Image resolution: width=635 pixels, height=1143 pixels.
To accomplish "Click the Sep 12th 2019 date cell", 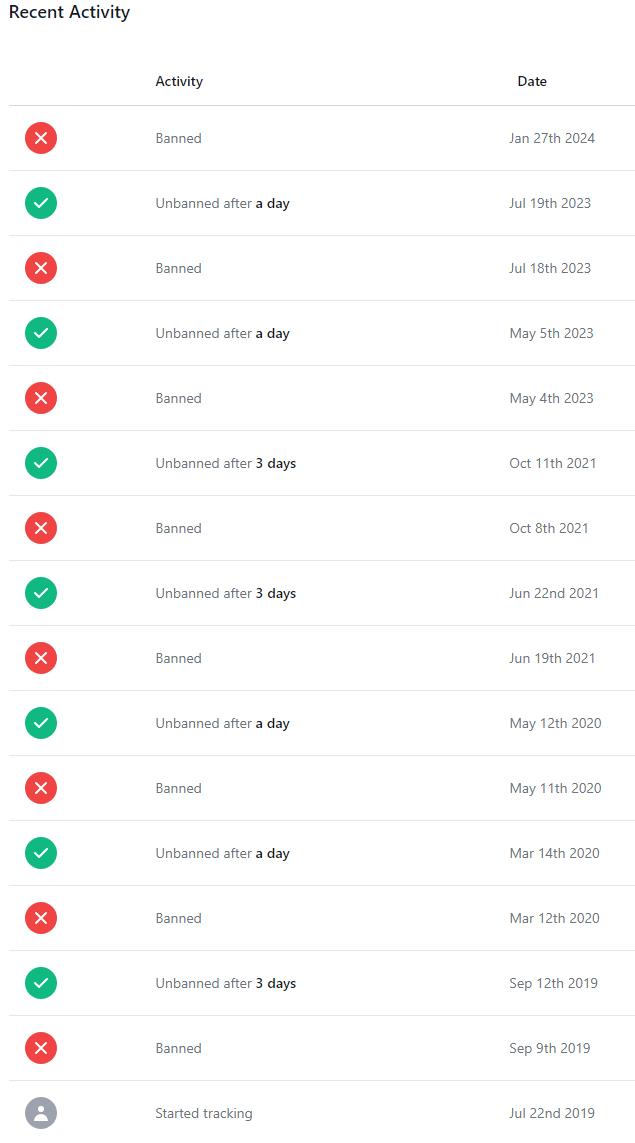I will pyautogui.click(x=553, y=983).
